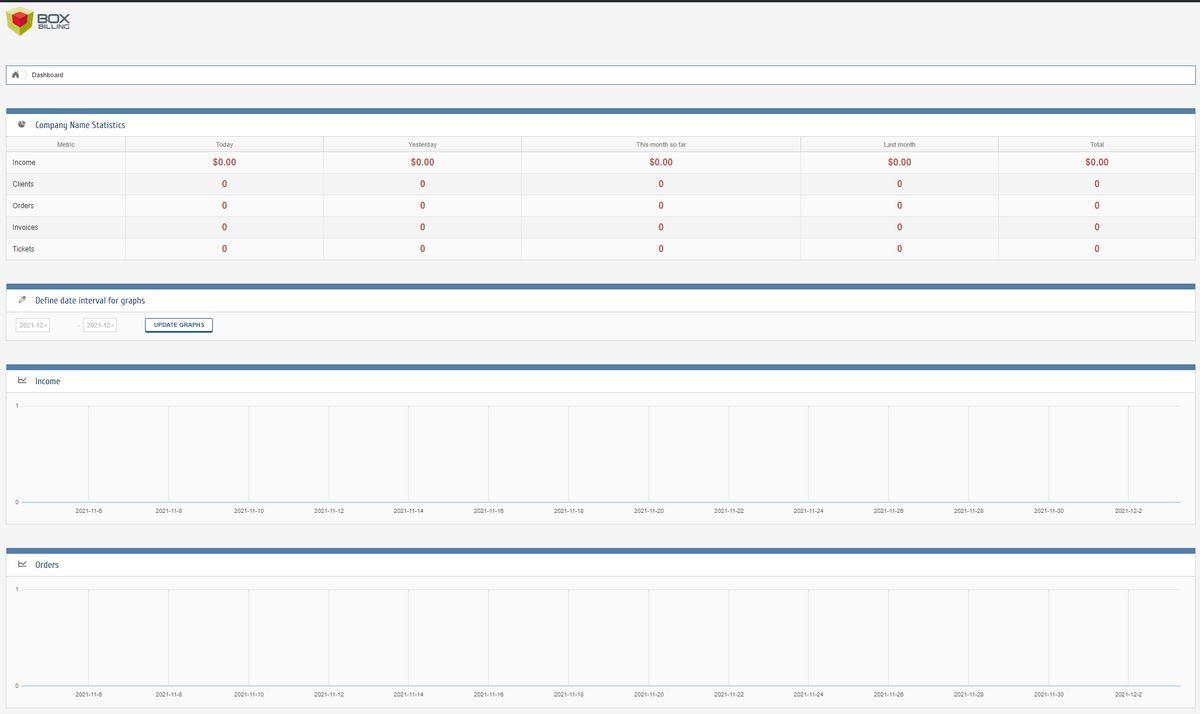Click the Today column header
Viewport: 1200px width, 714px height.
(x=224, y=144)
